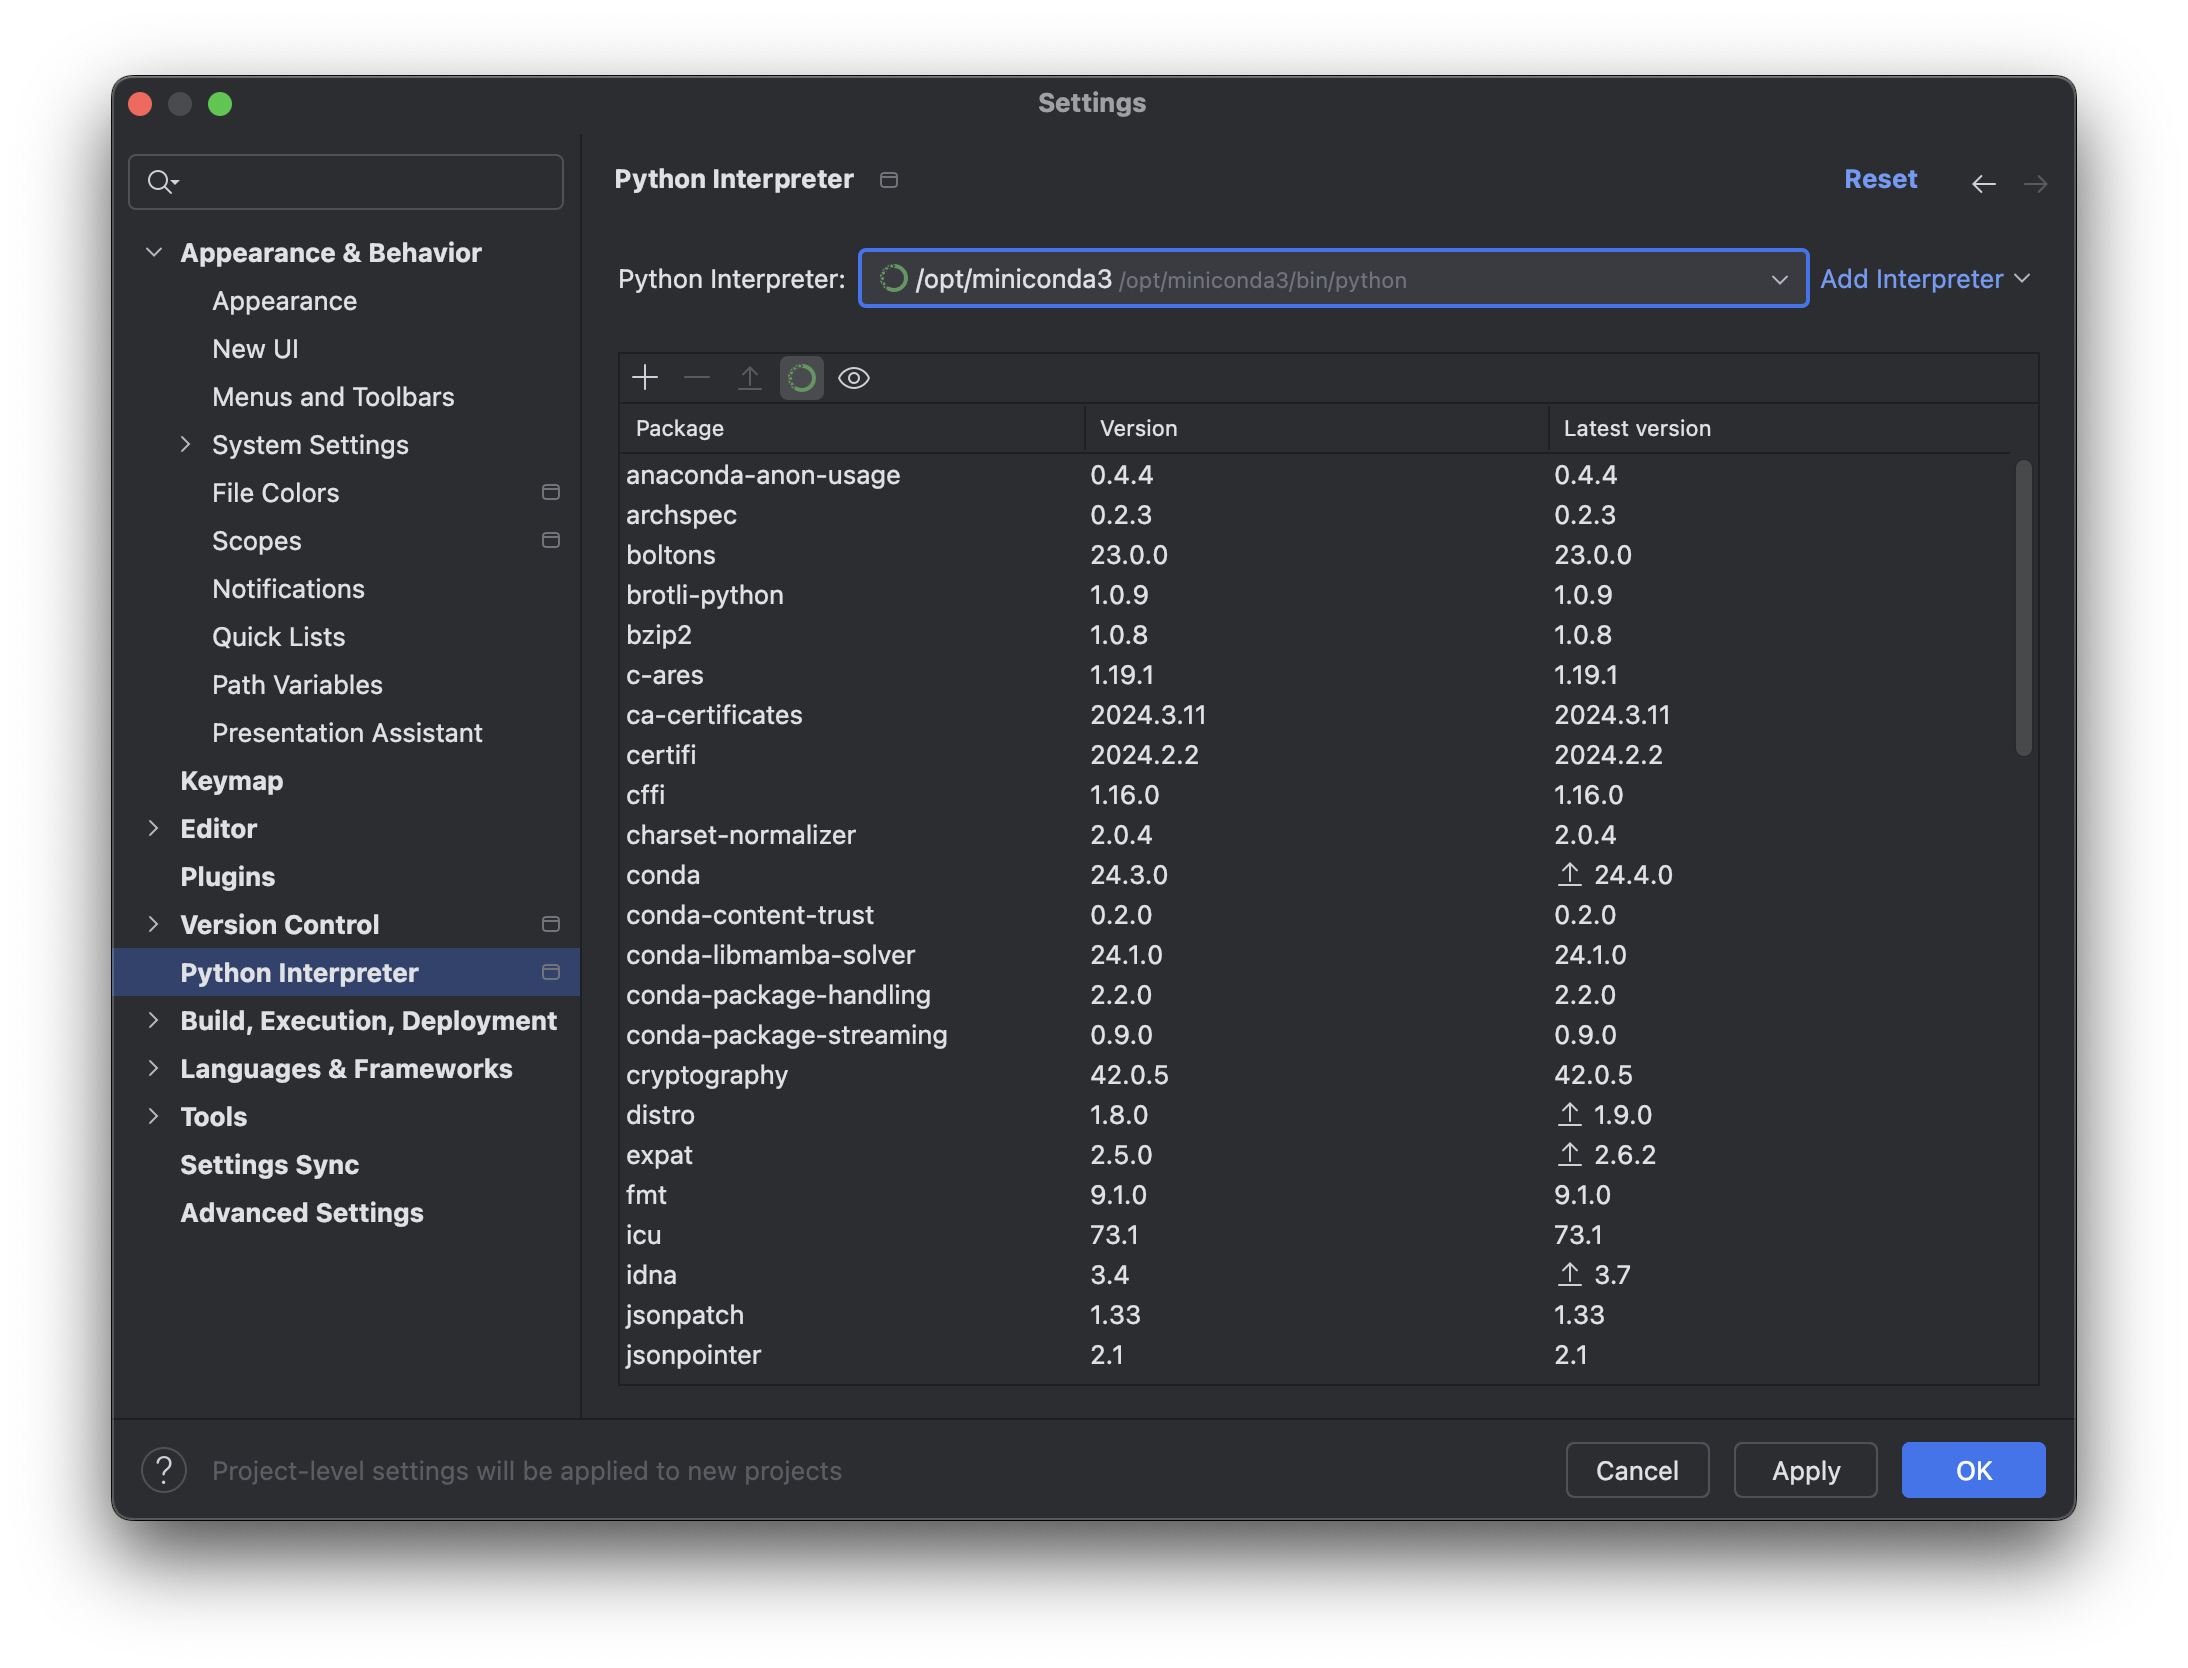The width and height of the screenshot is (2188, 1668).
Task: Collapse Appearance & Behavior section
Action: click(154, 252)
